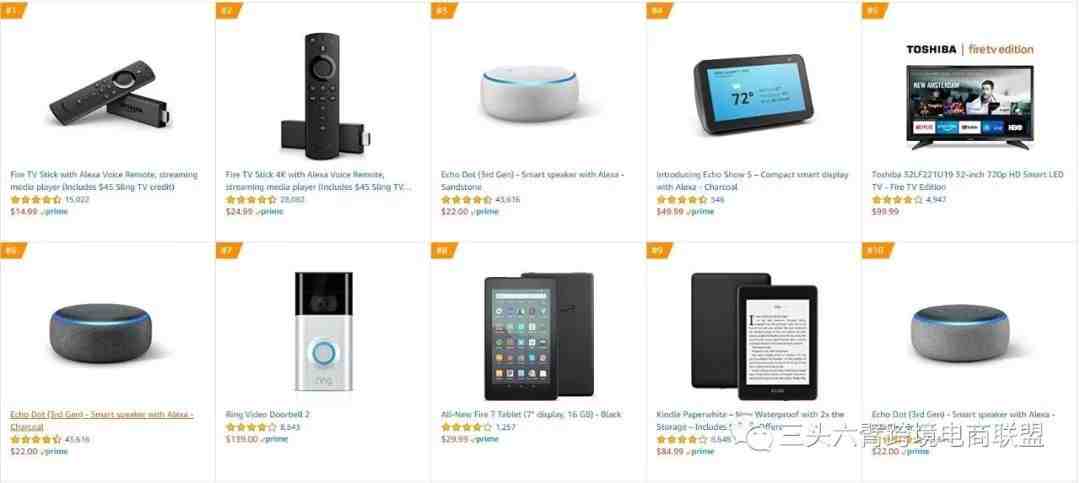View the 43,616 reviews for Echo Dot Sandstone
Viewport: 1080px width, 483px height.
508,200
